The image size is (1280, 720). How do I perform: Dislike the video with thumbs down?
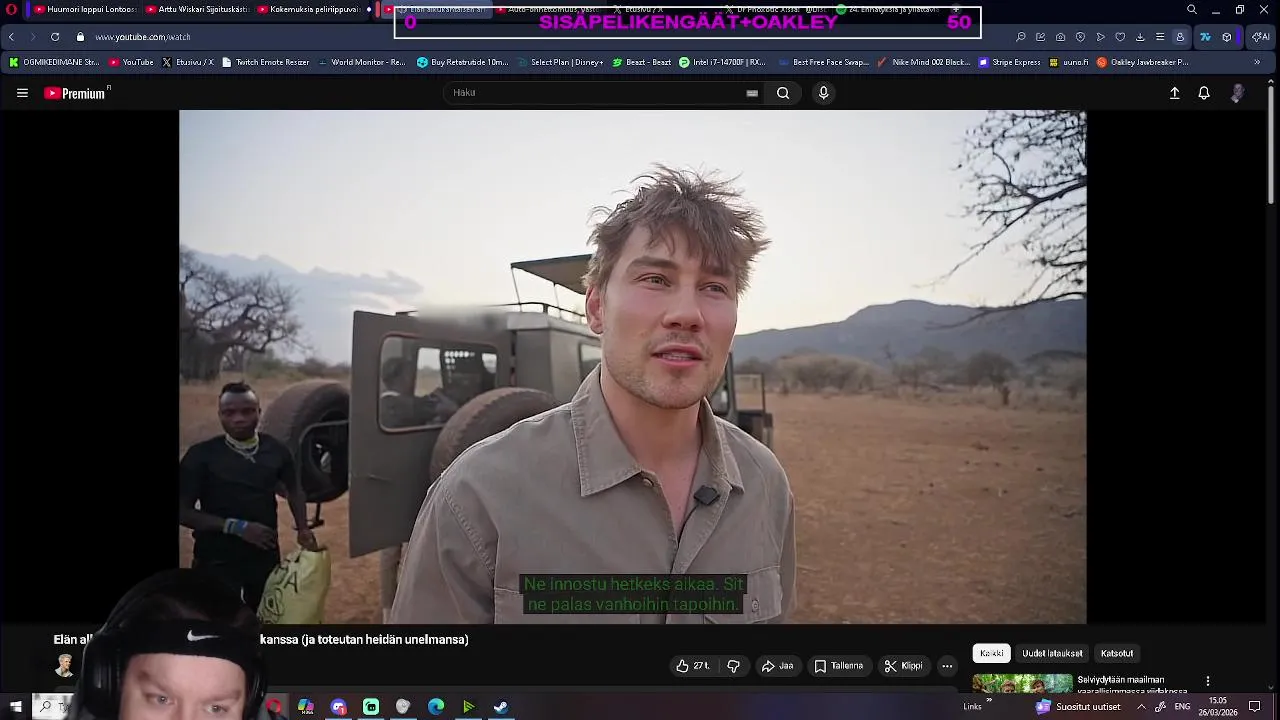pos(733,666)
